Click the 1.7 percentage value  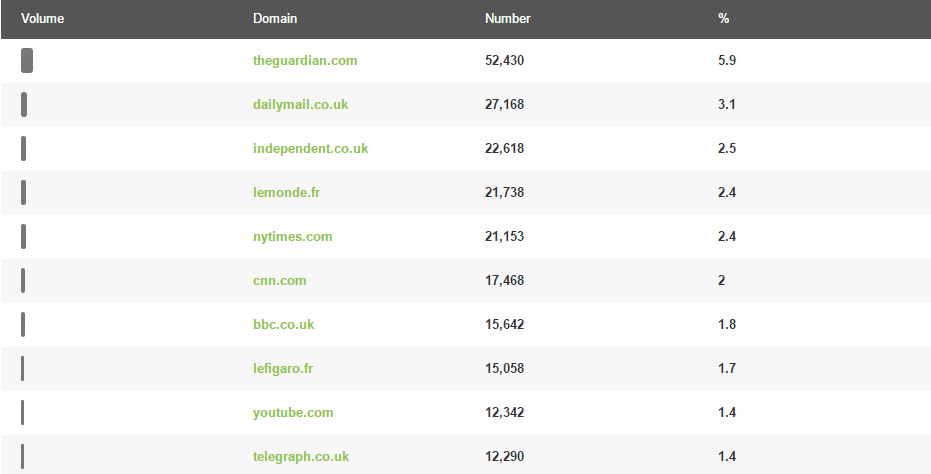727,368
